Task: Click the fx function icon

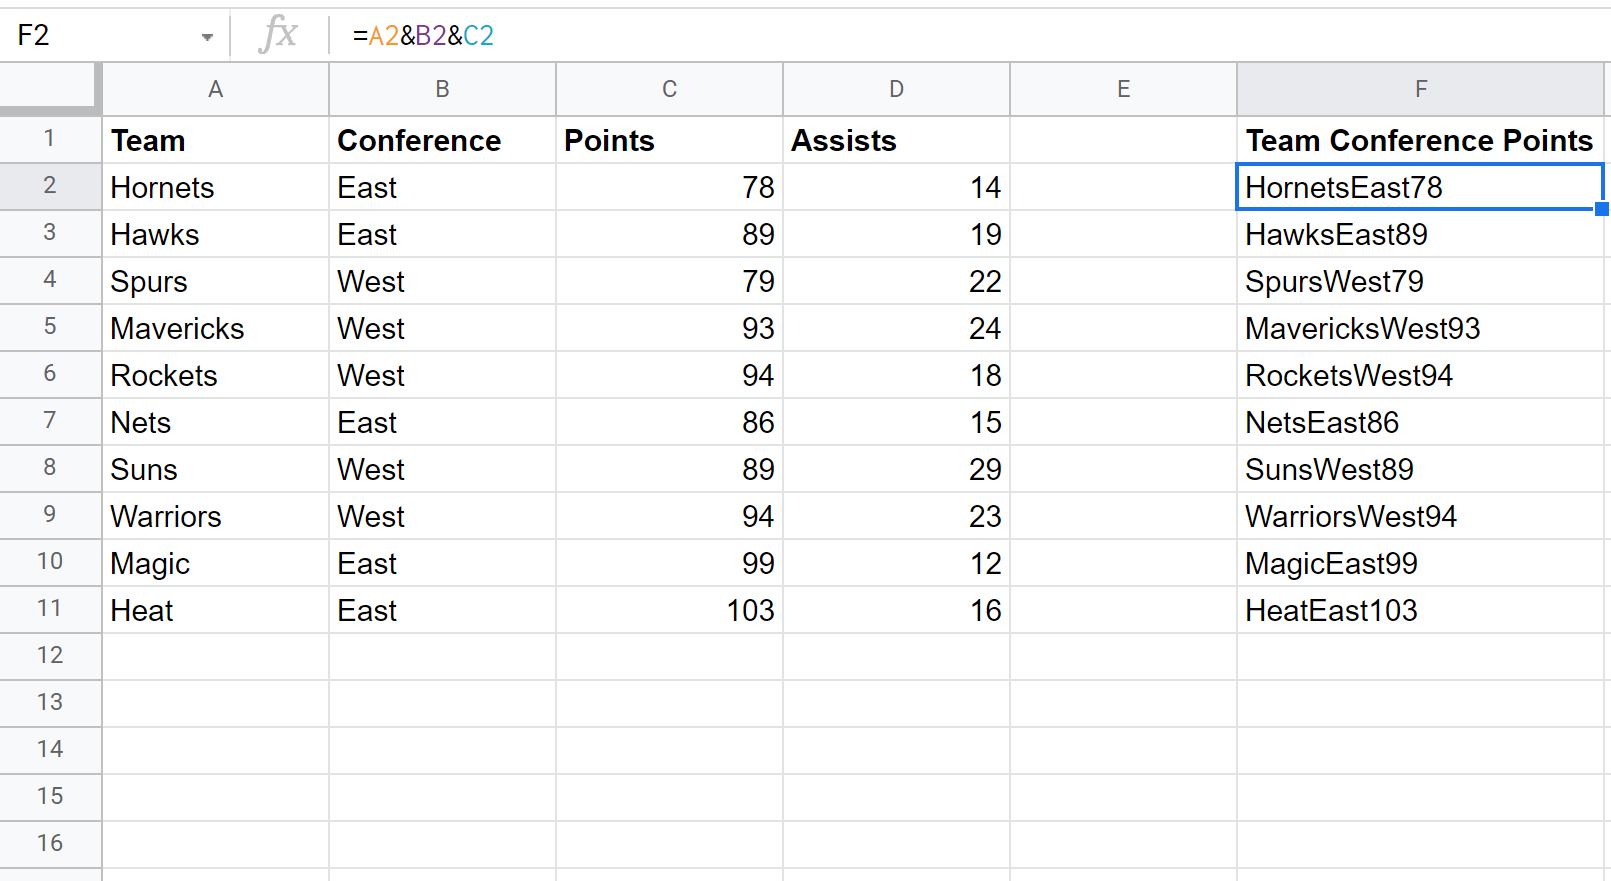Action: click(x=278, y=35)
